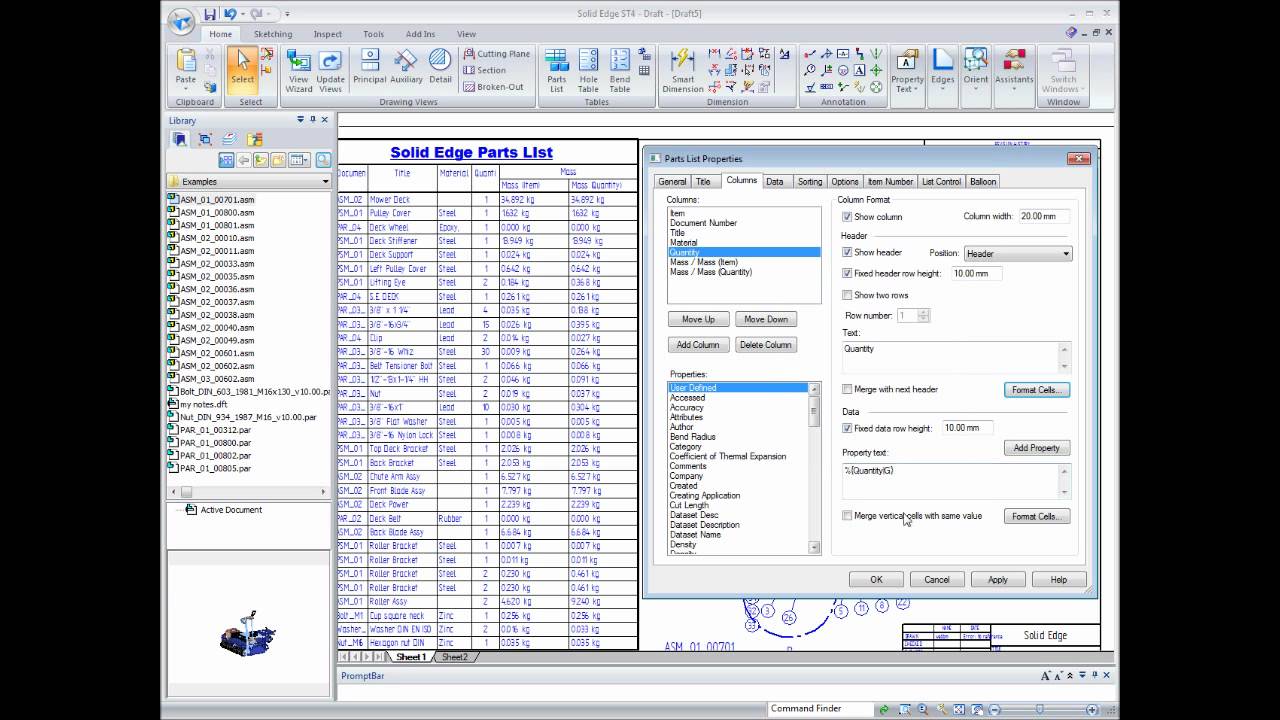Click the Section view command
The height and width of the screenshot is (720, 1280).
tap(485, 70)
